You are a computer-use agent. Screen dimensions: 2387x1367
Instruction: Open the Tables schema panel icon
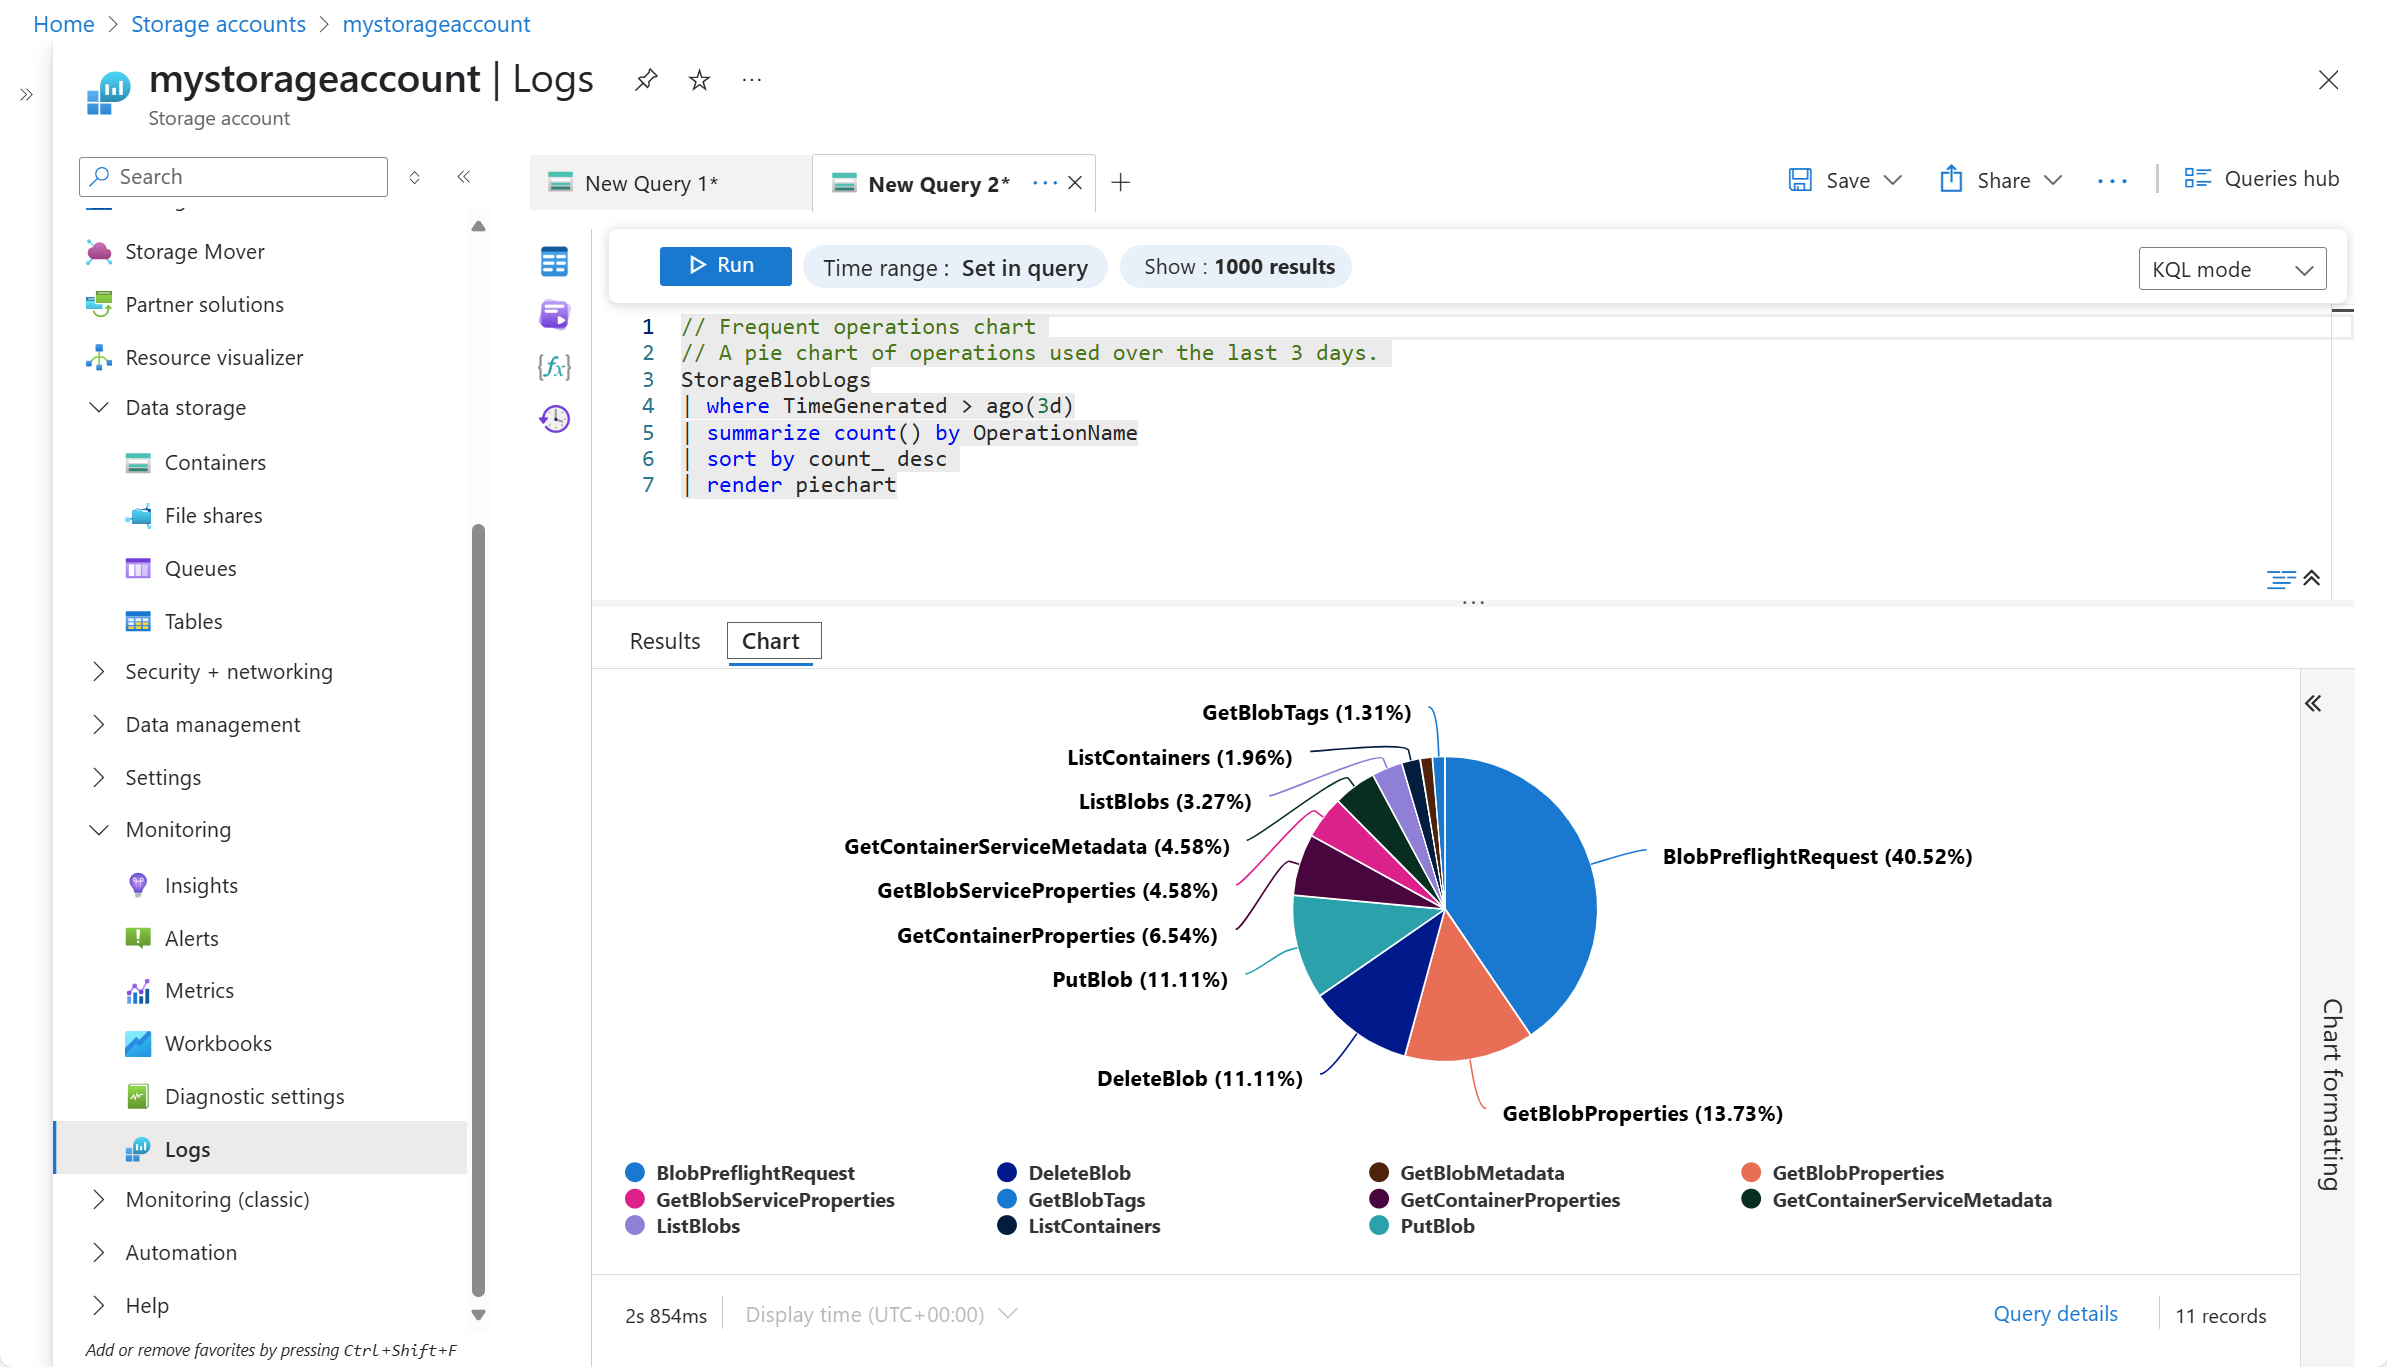[x=554, y=262]
